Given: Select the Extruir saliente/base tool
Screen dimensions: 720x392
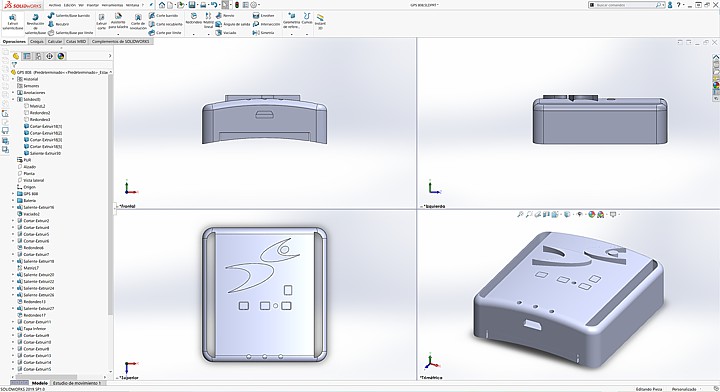Looking at the screenshot, I should [x=13, y=22].
